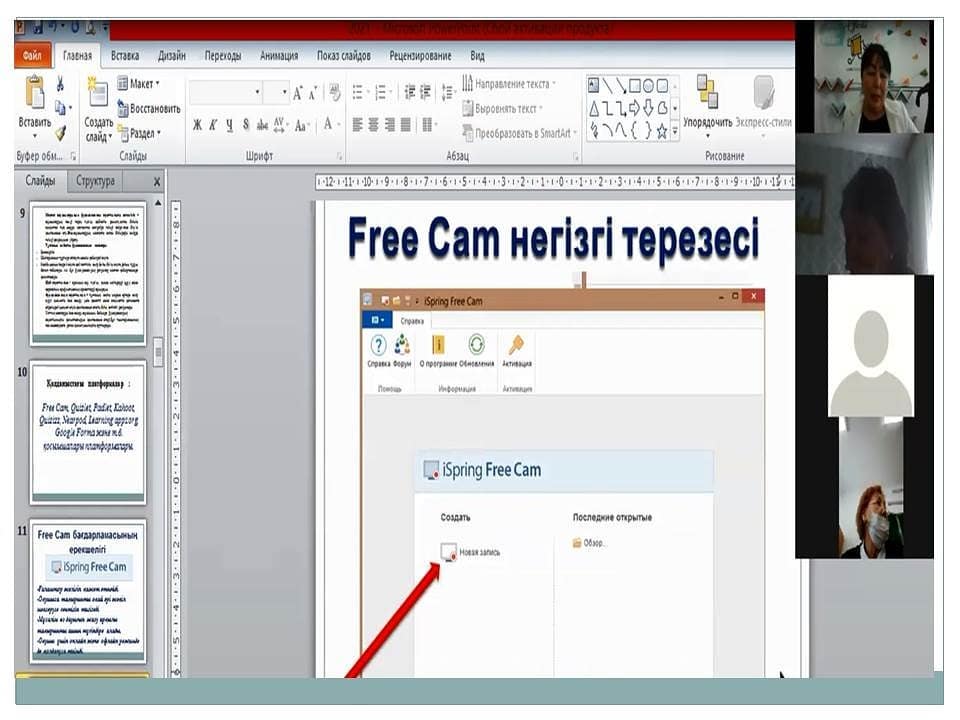Select the Right Brace shape
Image resolution: width=960 pixels, height=720 pixels.
coord(648,131)
